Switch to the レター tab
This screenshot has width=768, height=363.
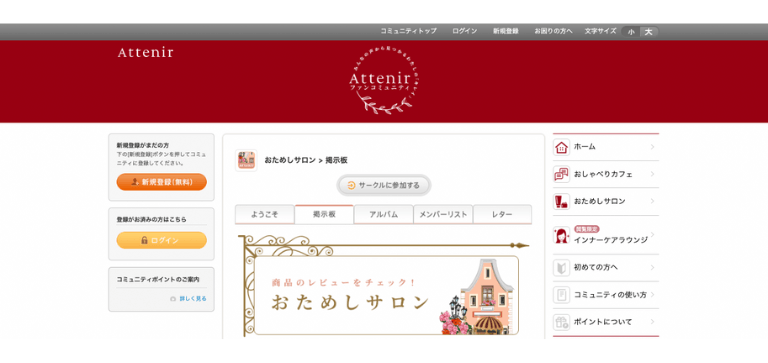pos(503,215)
